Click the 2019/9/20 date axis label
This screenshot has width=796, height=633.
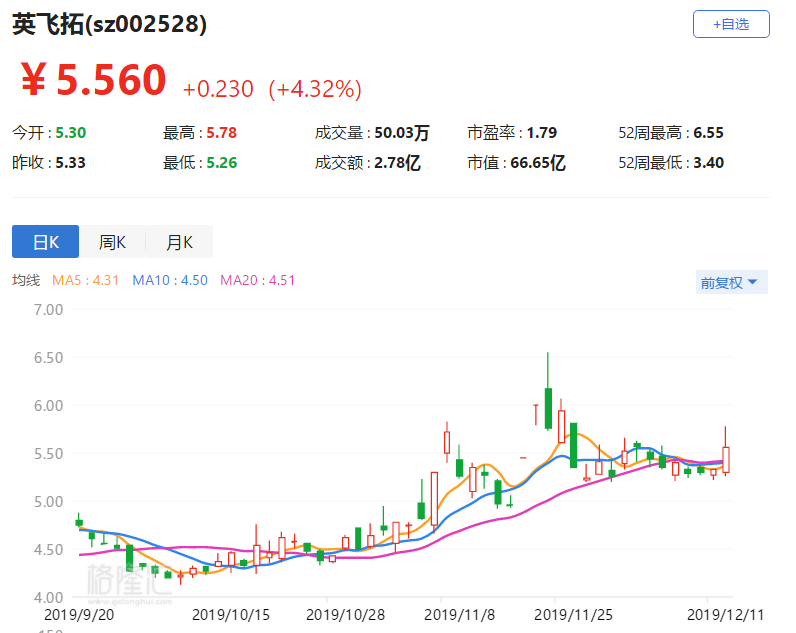coord(79,615)
